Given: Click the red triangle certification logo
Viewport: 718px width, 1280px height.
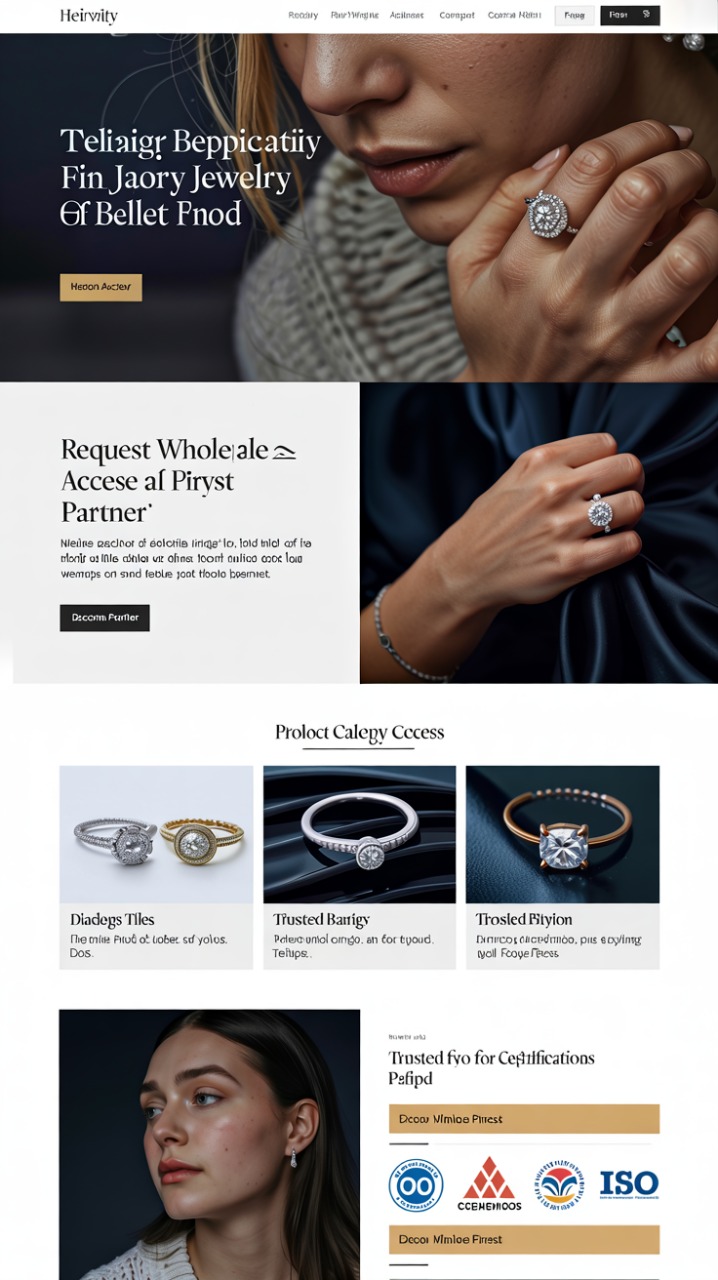Looking at the screenshot, I should [x=491, y=1184].
